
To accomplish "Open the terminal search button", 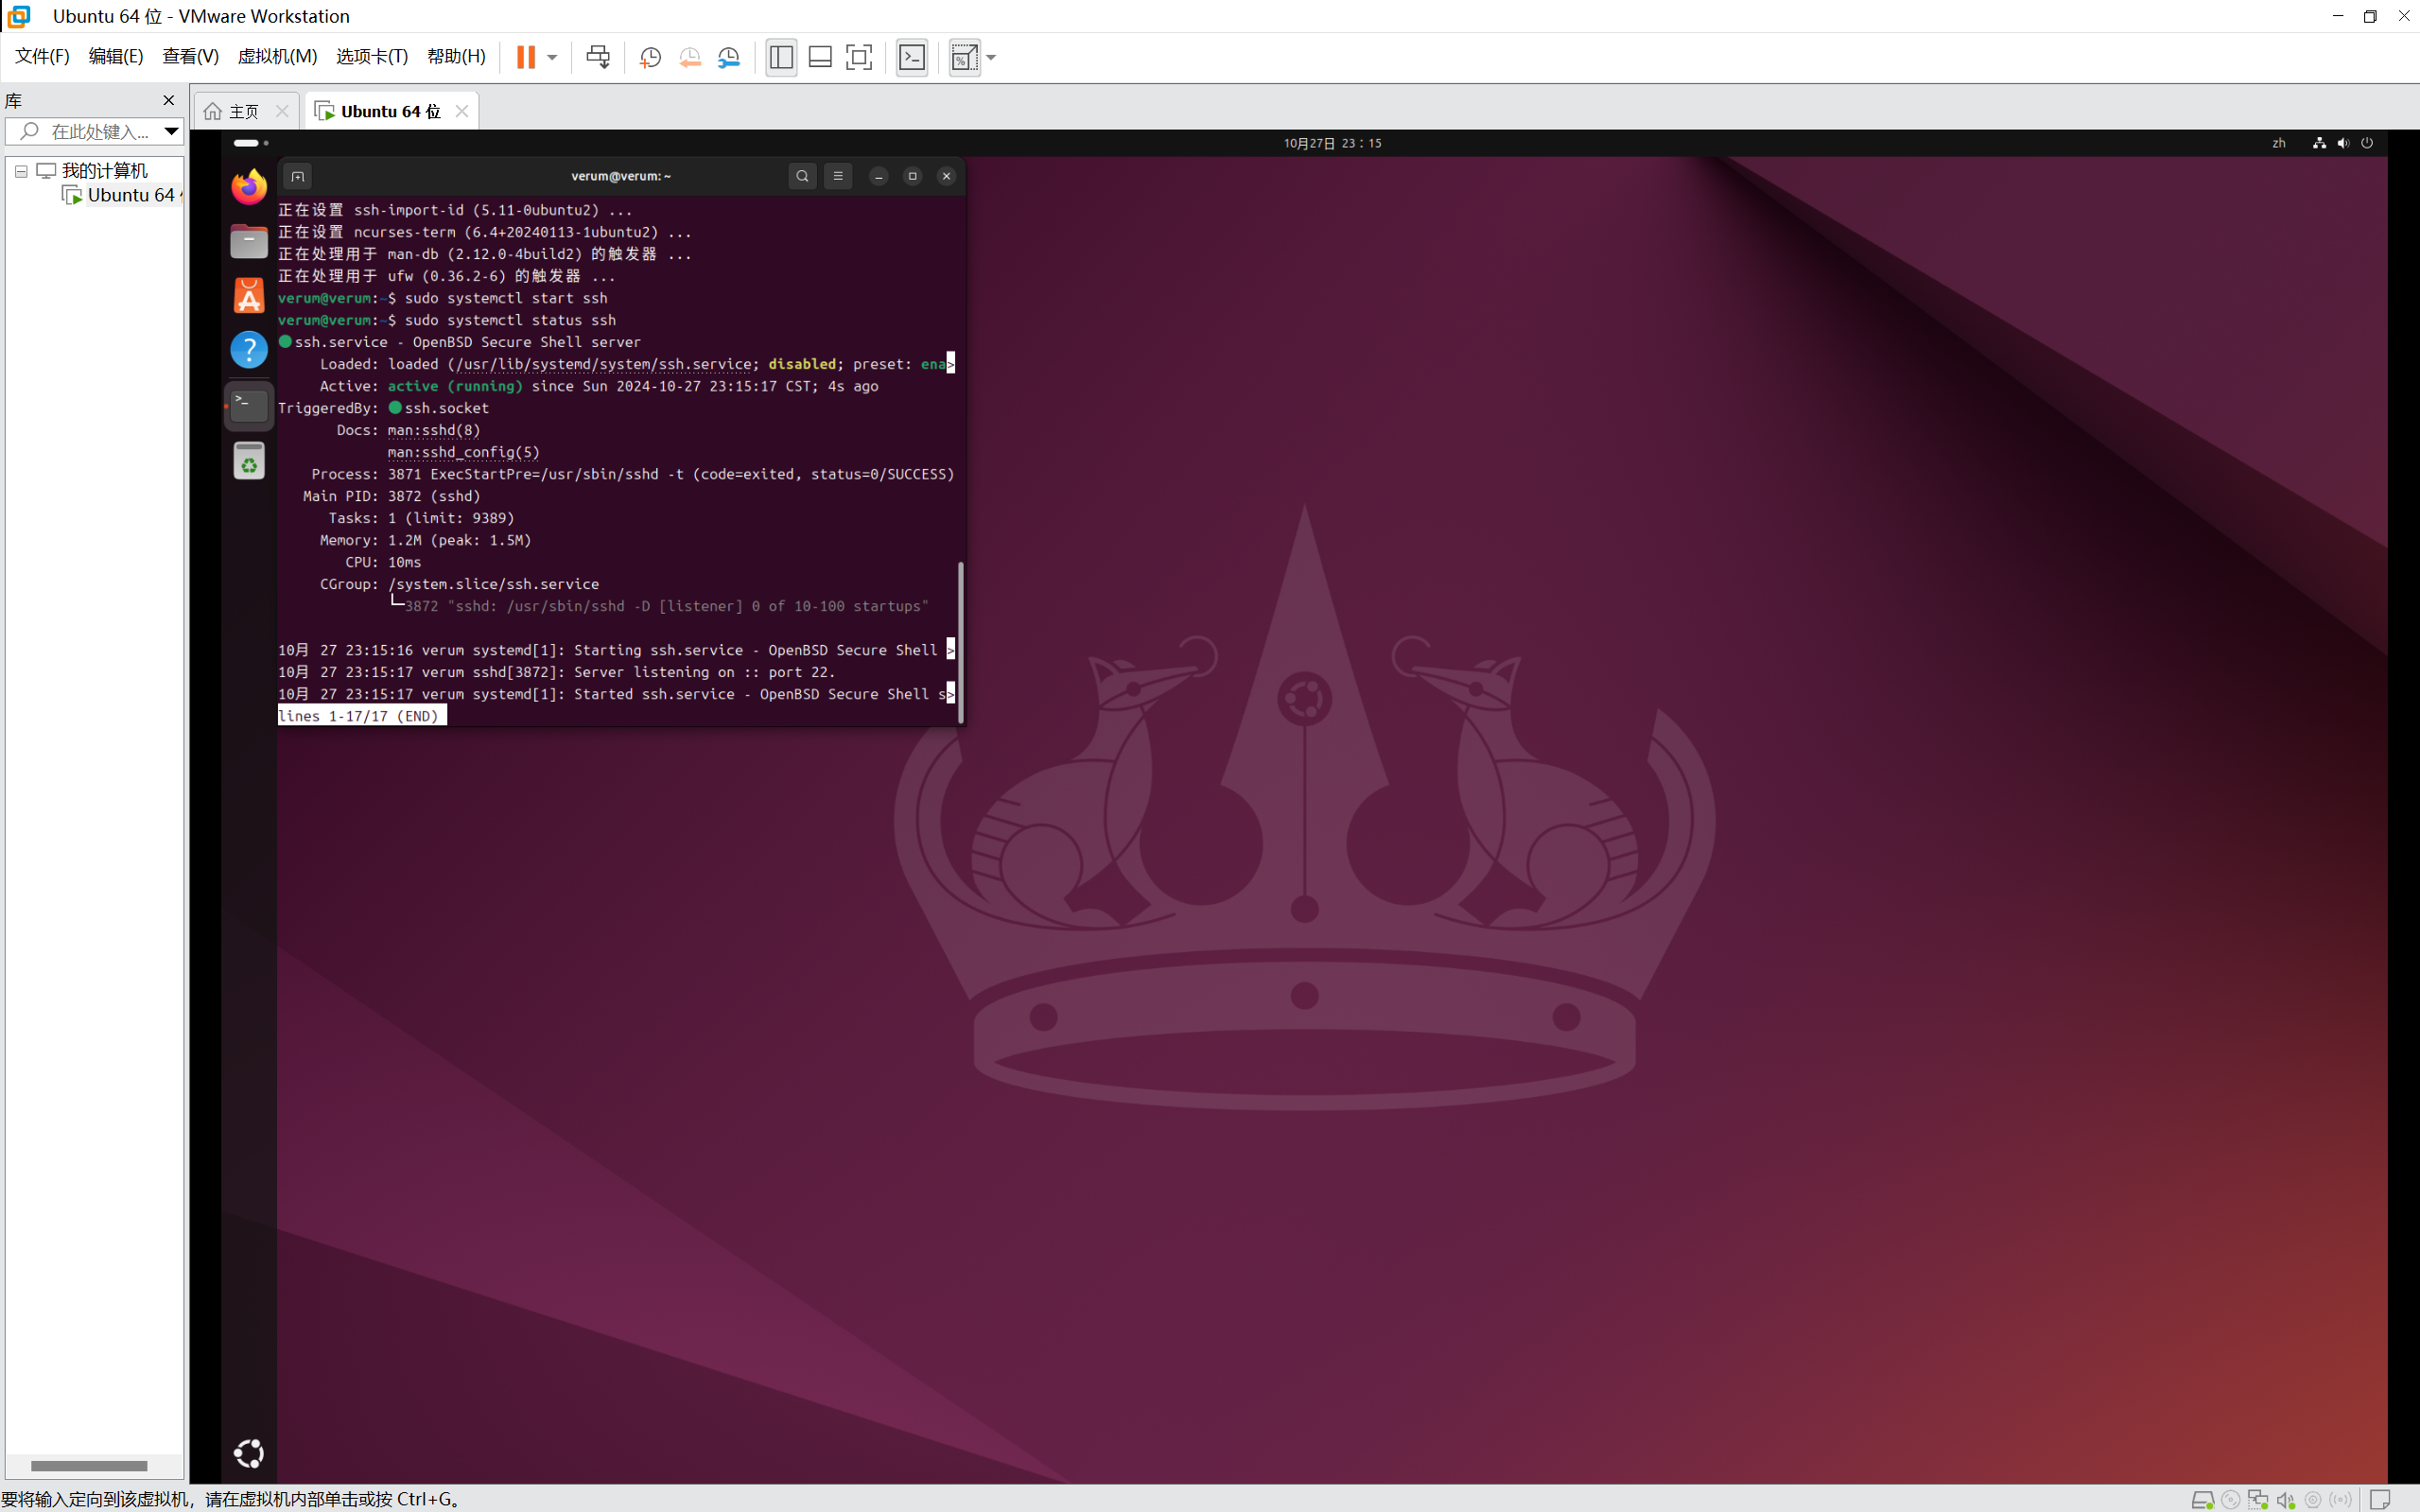I will pos(802,176).
